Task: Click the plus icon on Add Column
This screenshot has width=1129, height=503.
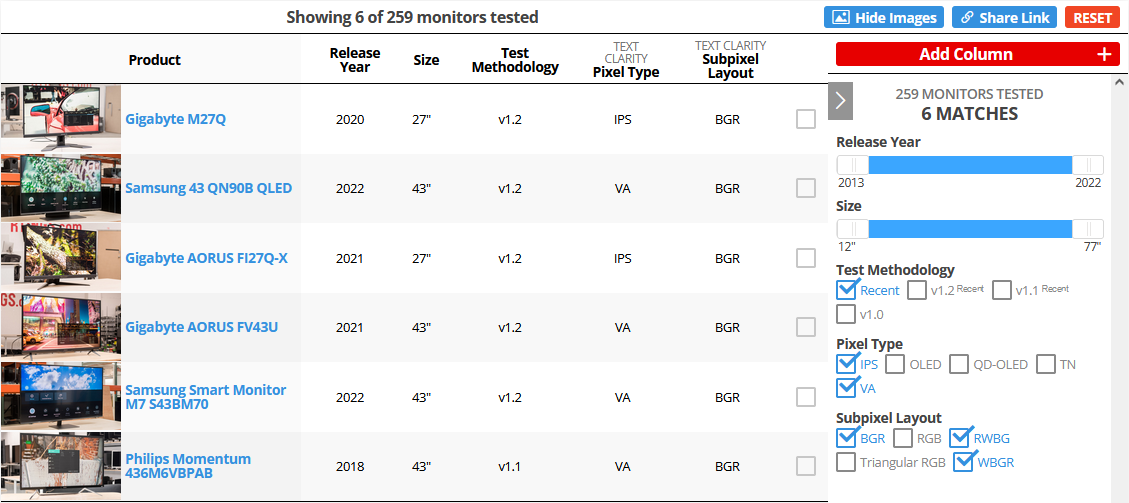Action: pos(1104,55)
